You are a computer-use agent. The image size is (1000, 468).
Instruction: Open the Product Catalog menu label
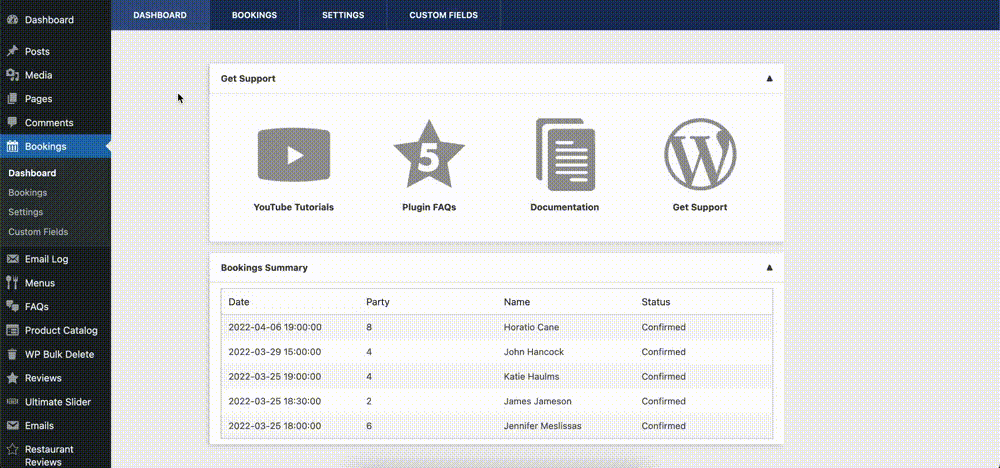61,330
